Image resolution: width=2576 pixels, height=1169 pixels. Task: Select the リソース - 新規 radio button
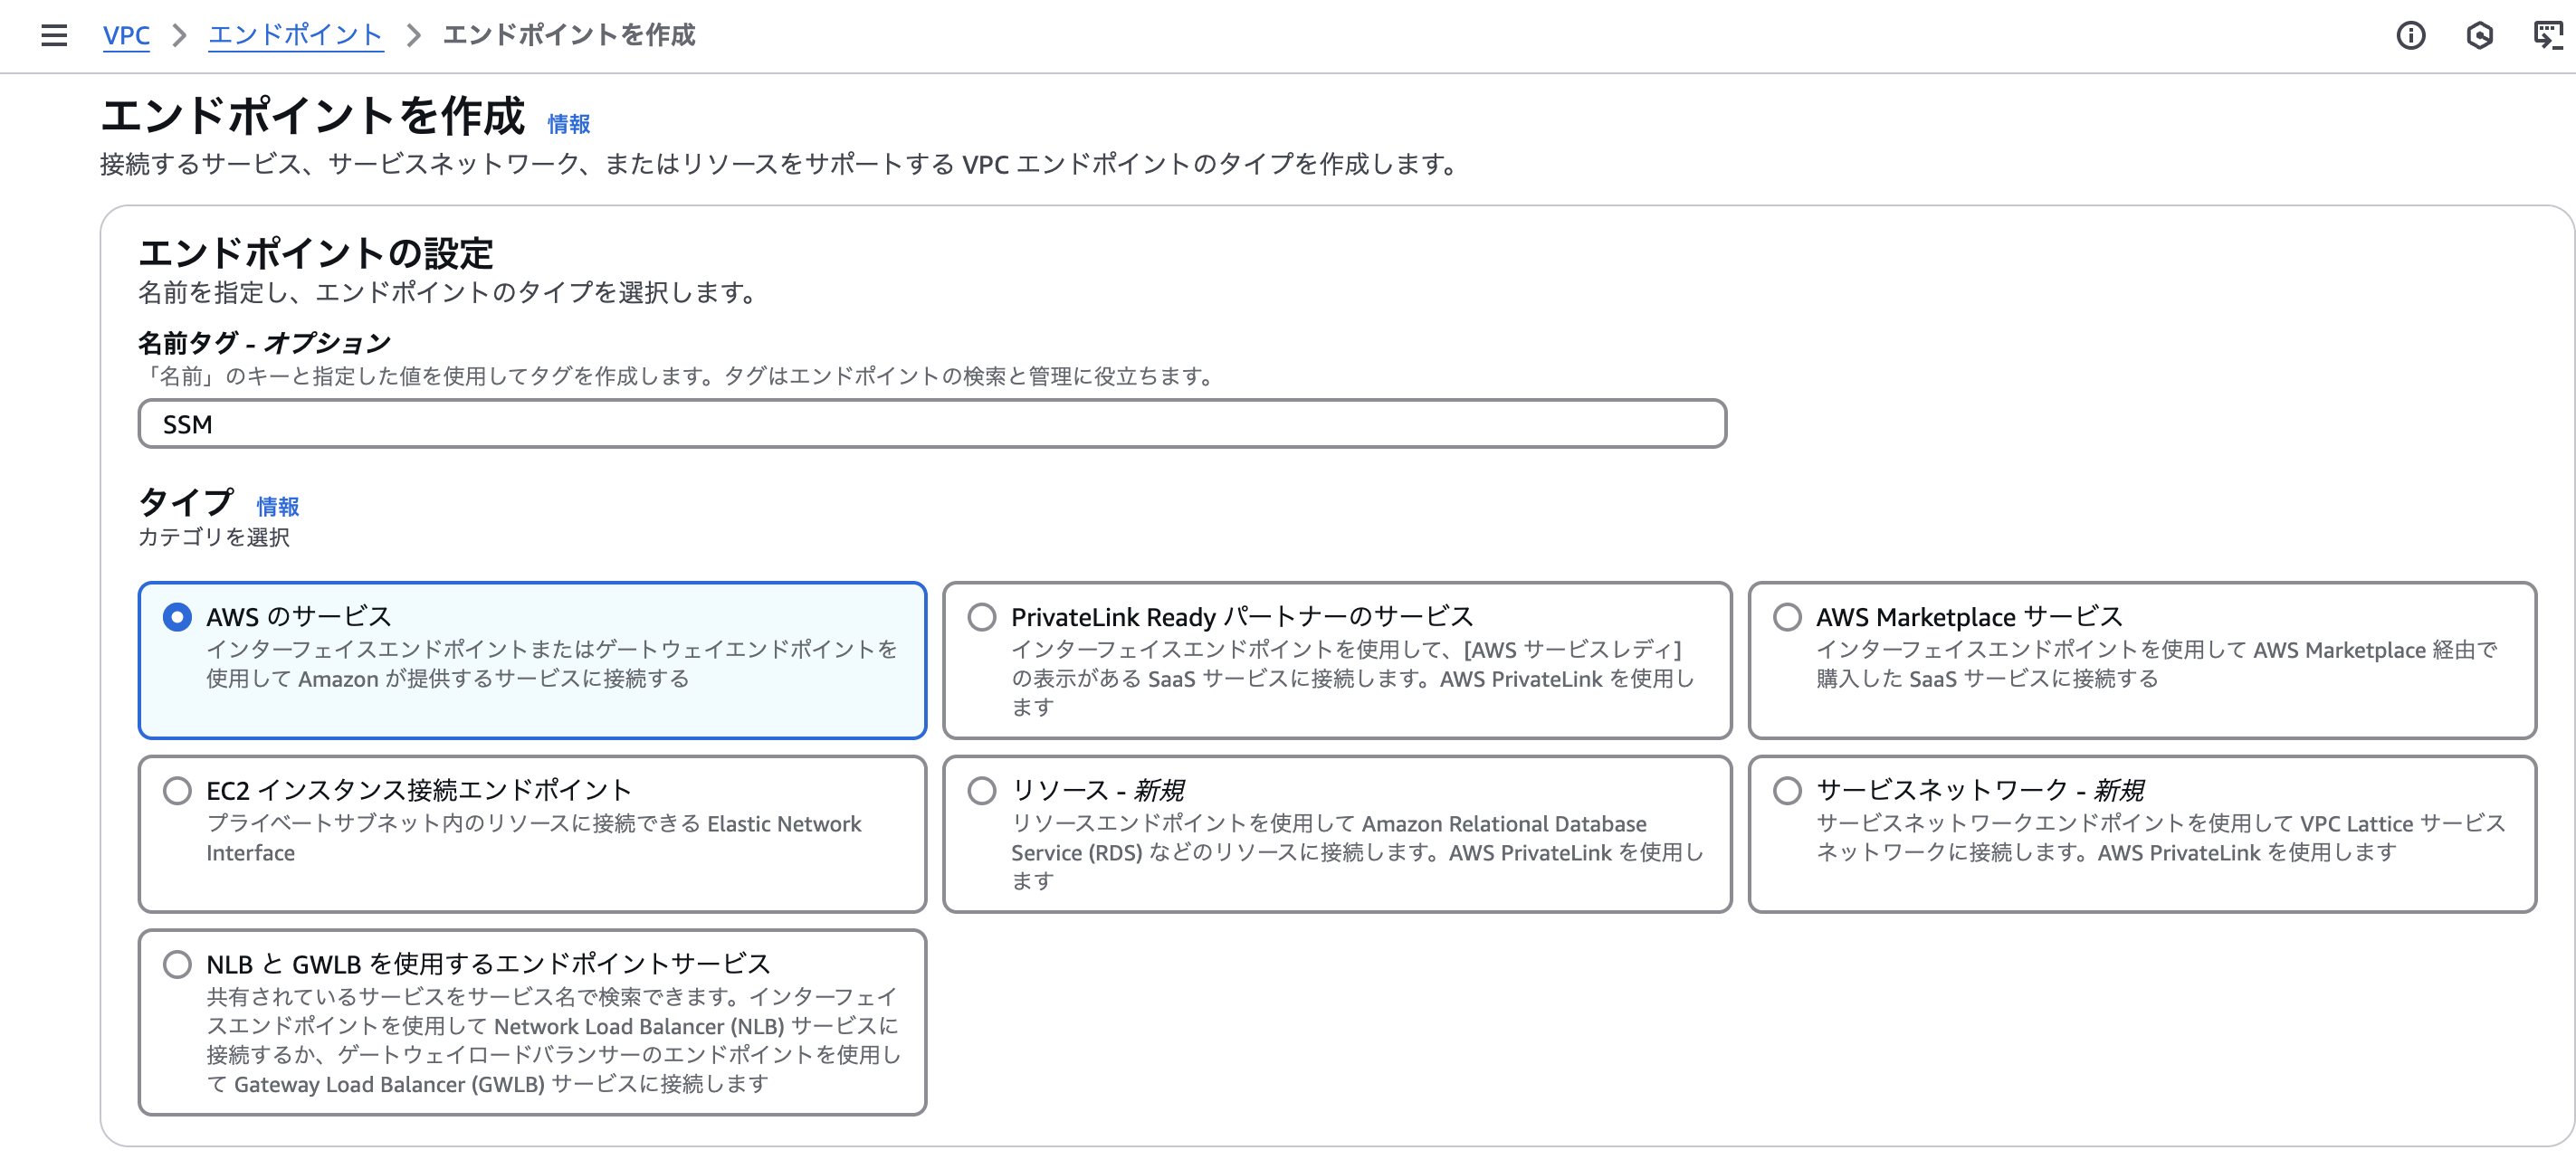click(x=982, y=790)
